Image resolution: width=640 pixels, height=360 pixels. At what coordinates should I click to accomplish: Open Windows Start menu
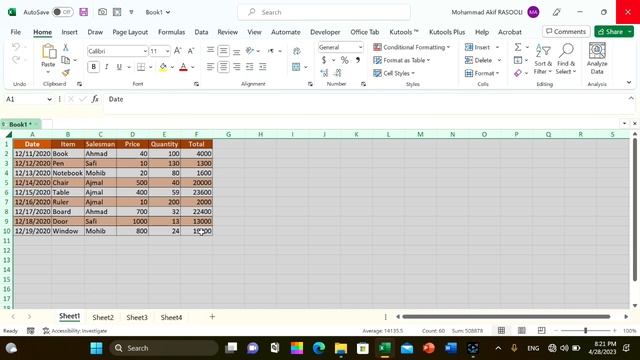point(96,348)
